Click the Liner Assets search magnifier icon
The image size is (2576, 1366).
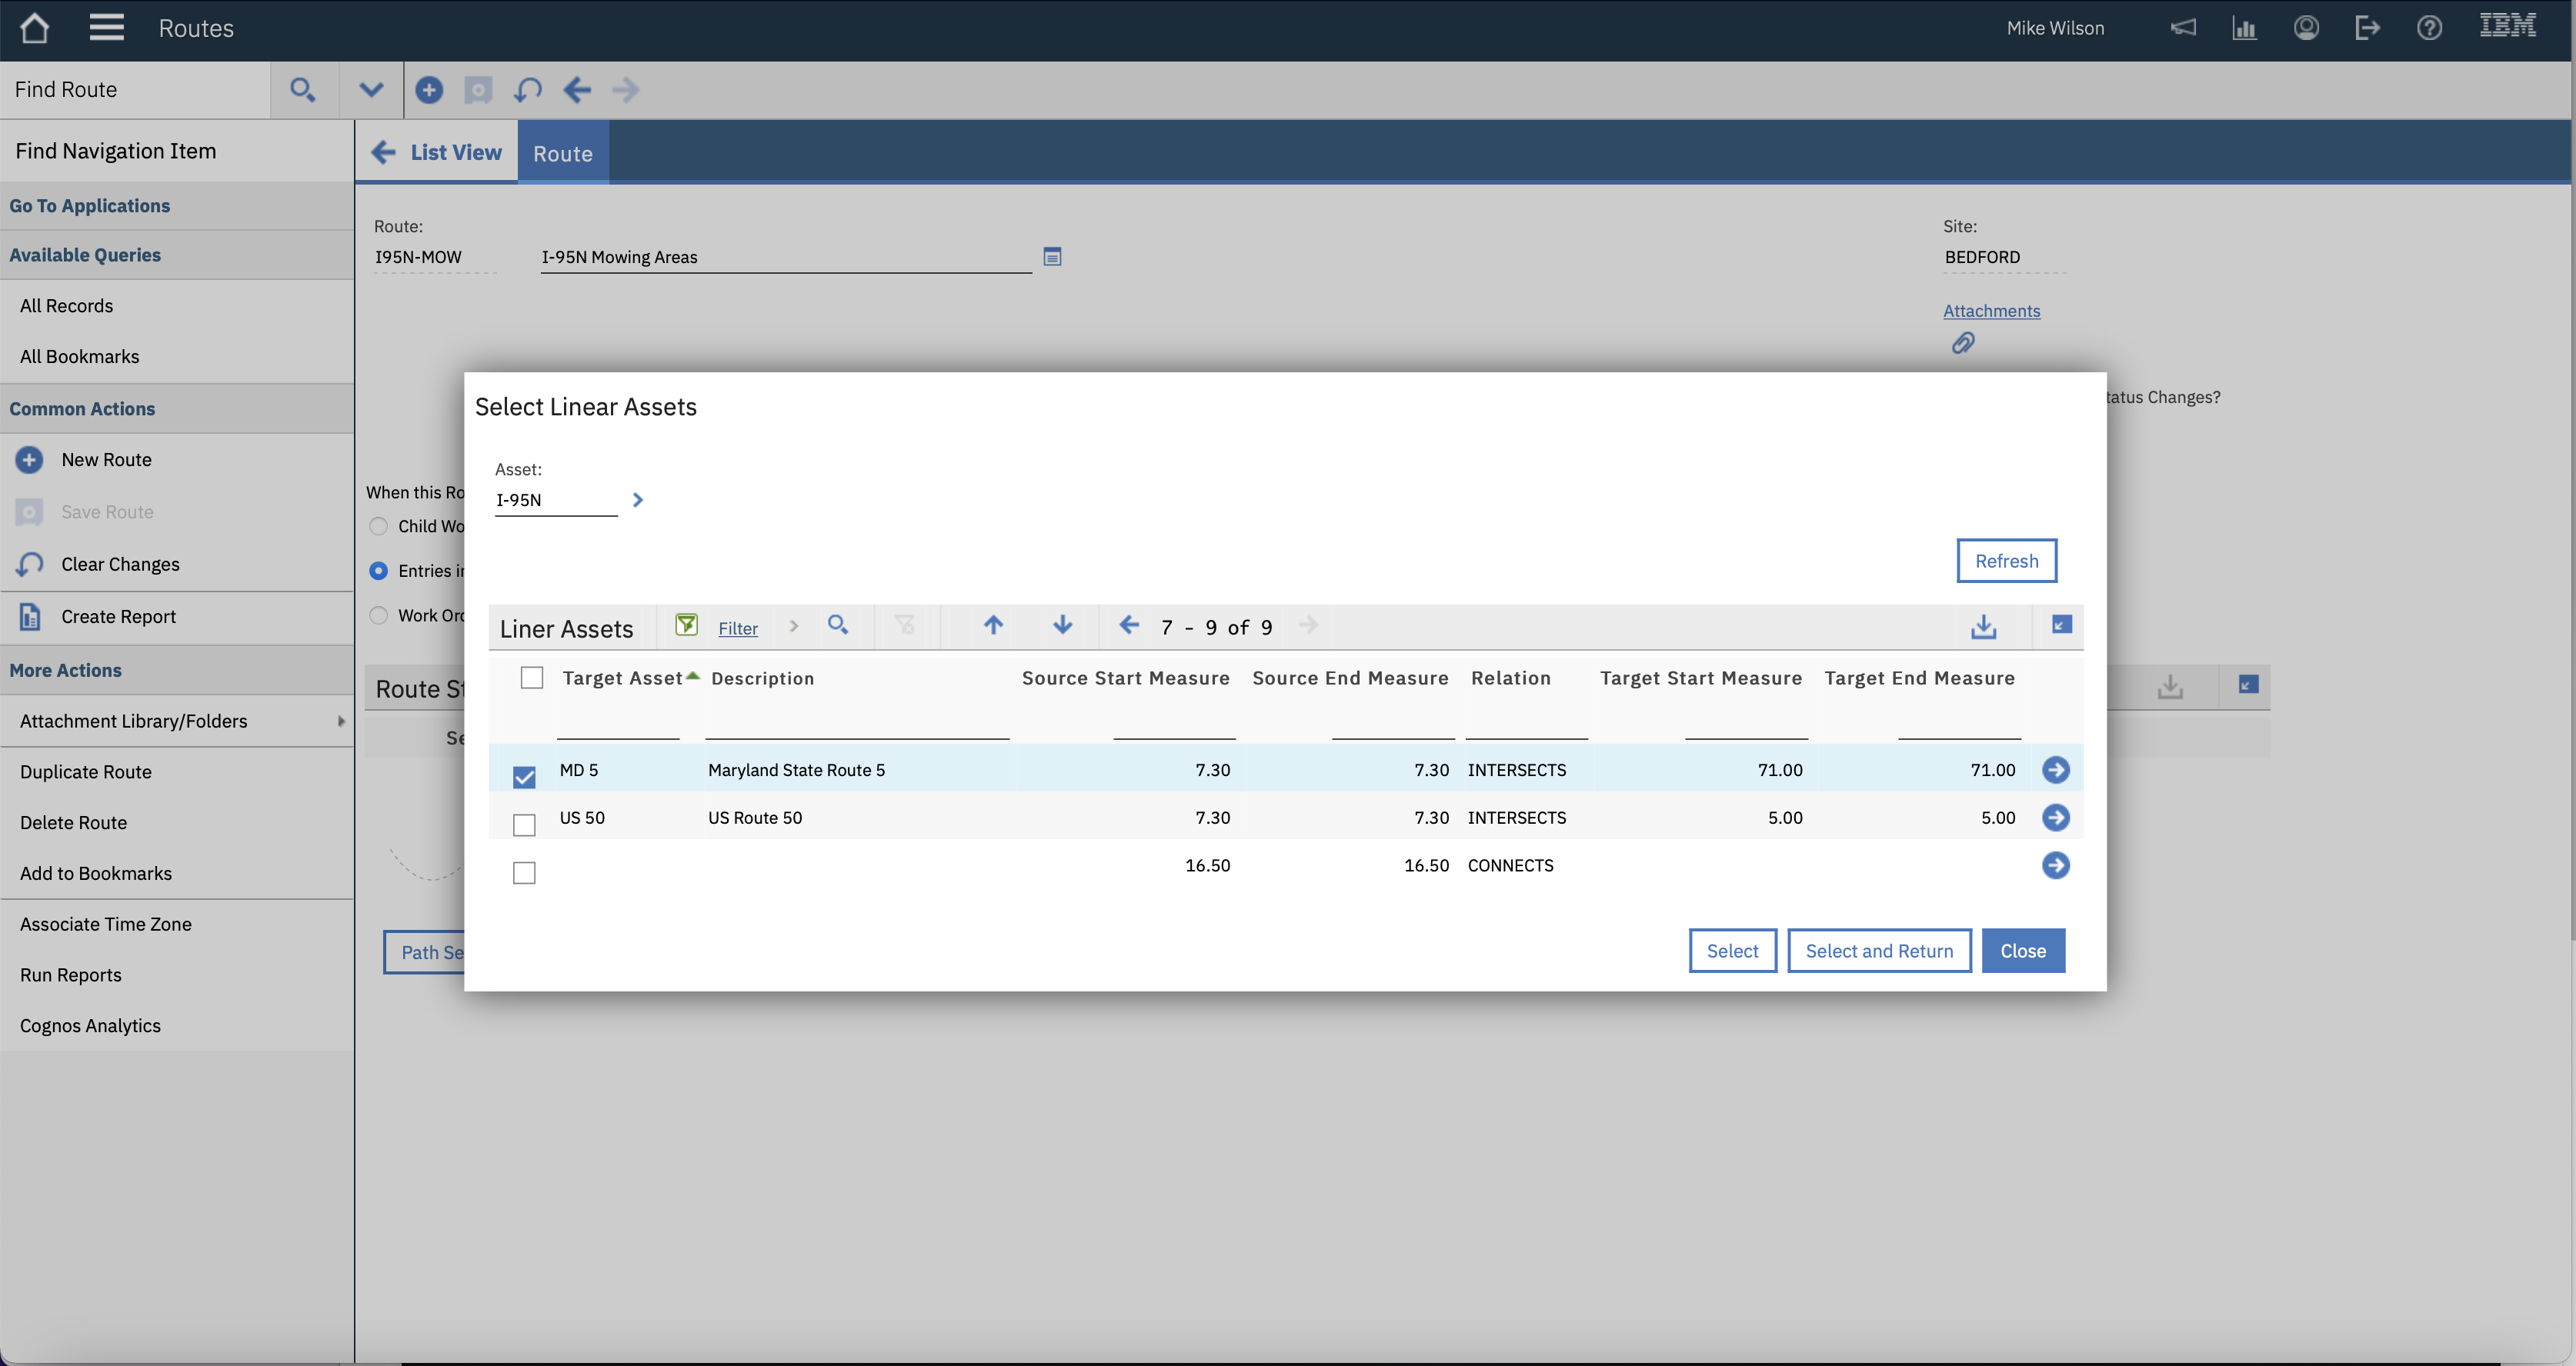click(x=838, y=625)
